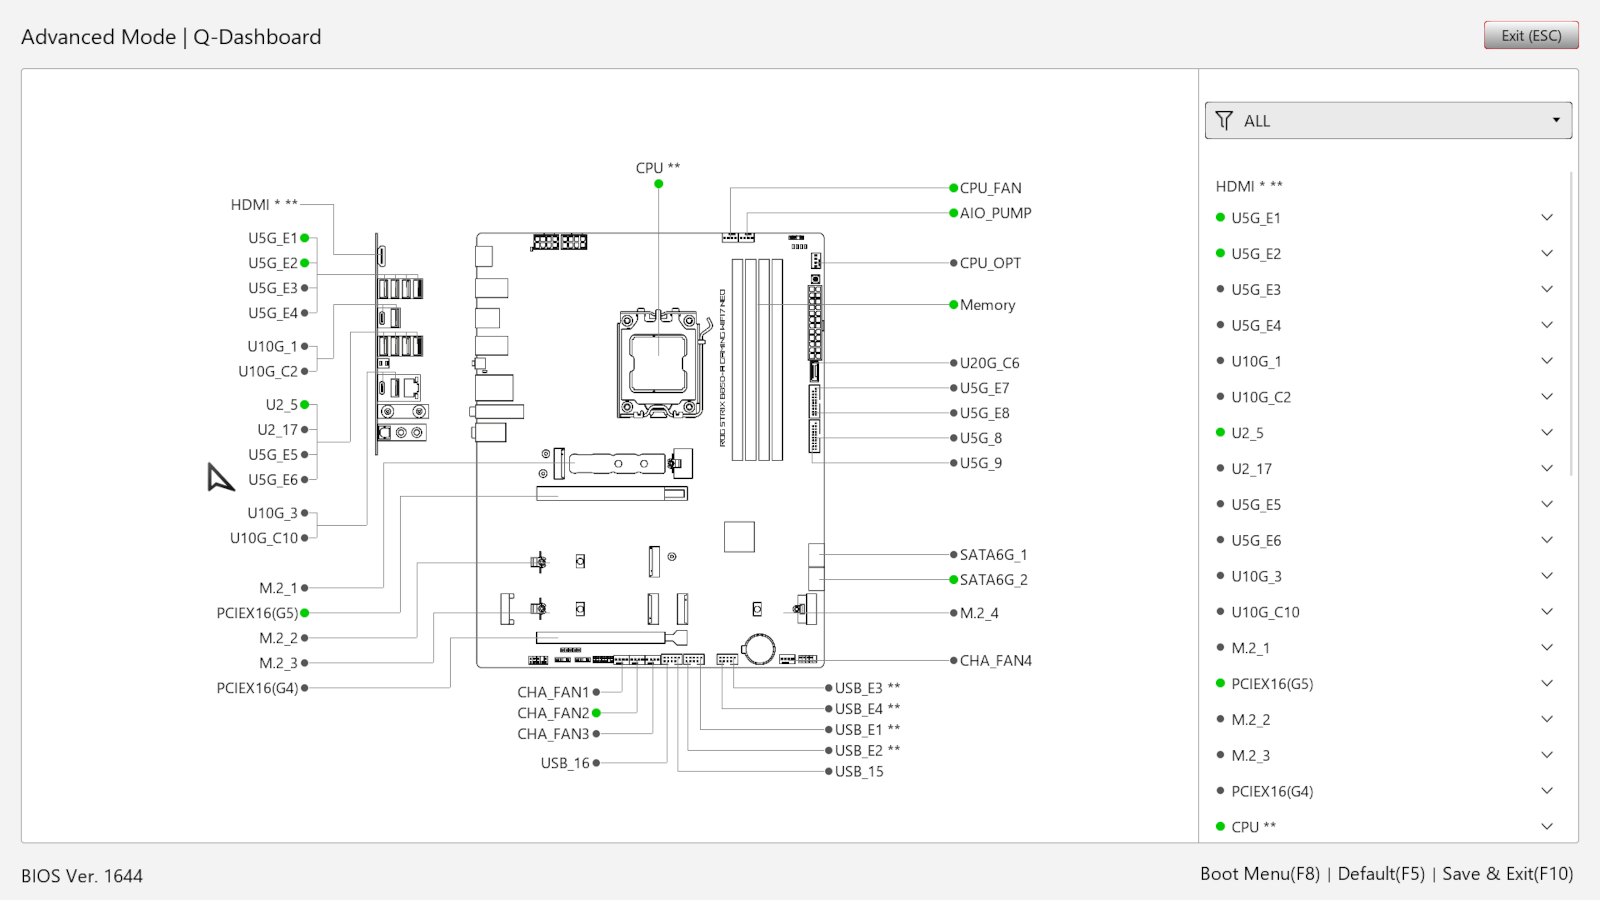Image resolution: width=1600 pixels, height=900 pixels.
Task: Click the AIO_PUMP header label
Action: pyautogui.click(x=995, y=213)
